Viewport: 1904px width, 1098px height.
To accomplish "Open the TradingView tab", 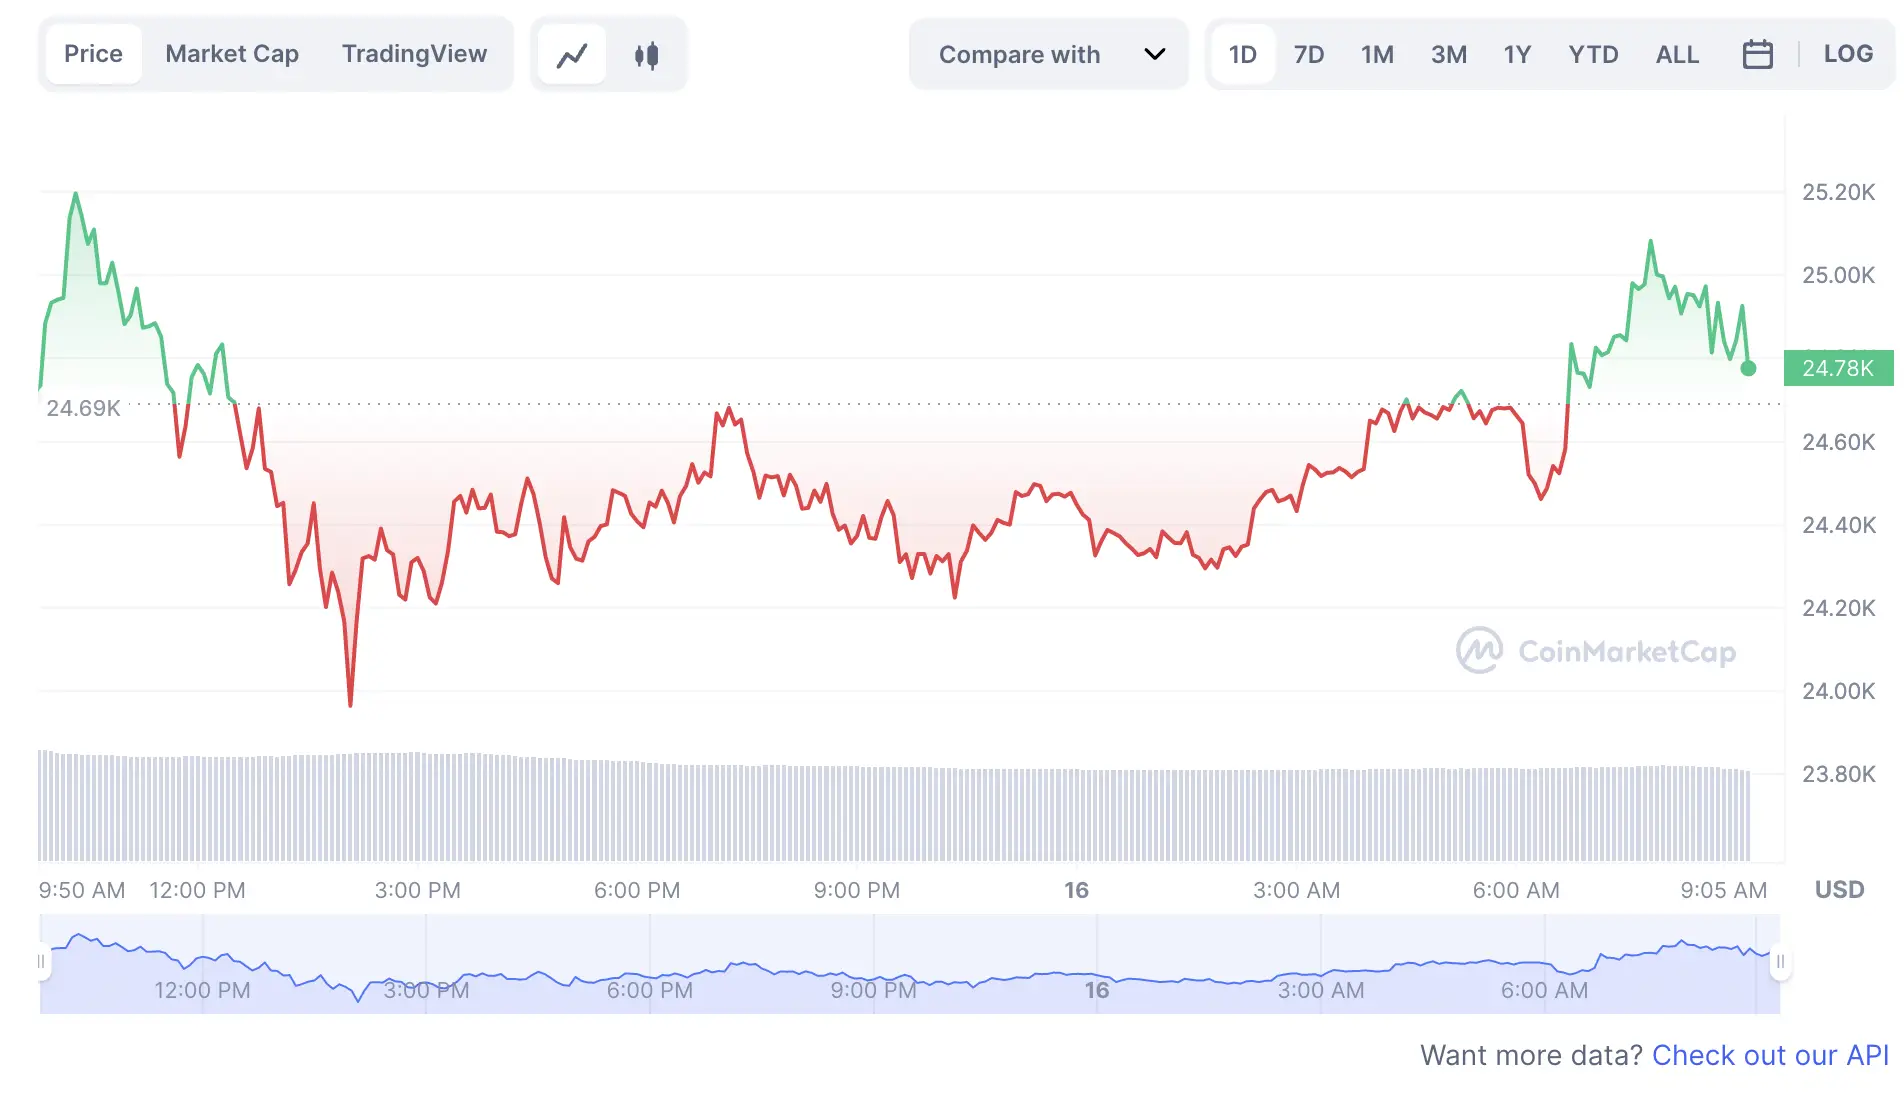I will (x=414, y=54).
